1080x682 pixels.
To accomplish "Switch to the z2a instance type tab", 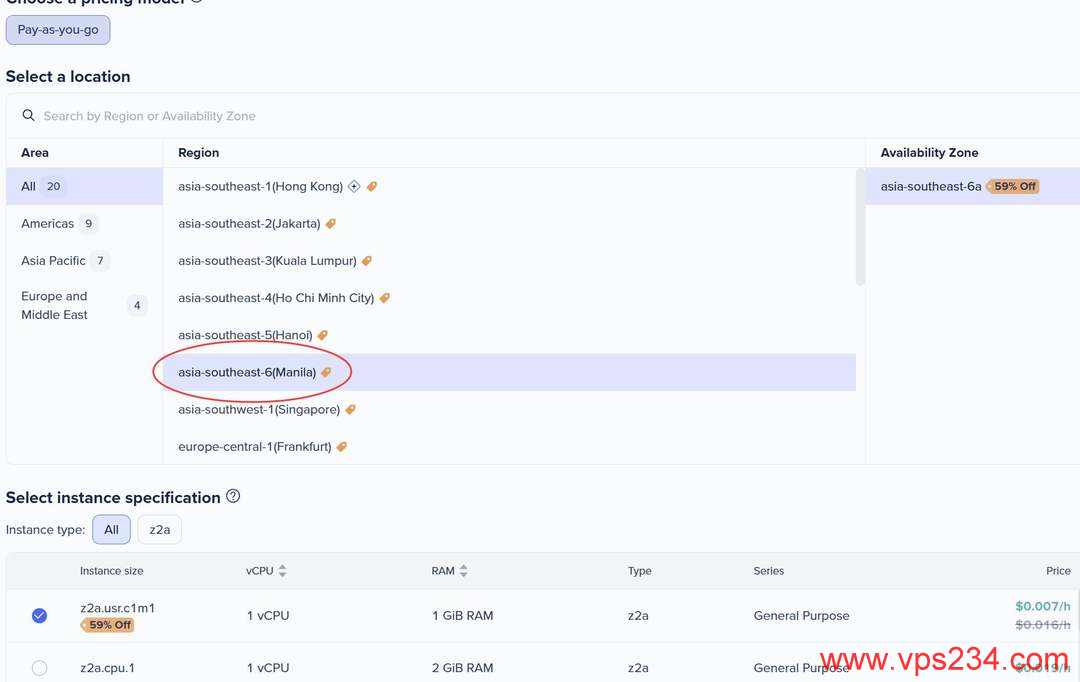I will coord(159,530).
